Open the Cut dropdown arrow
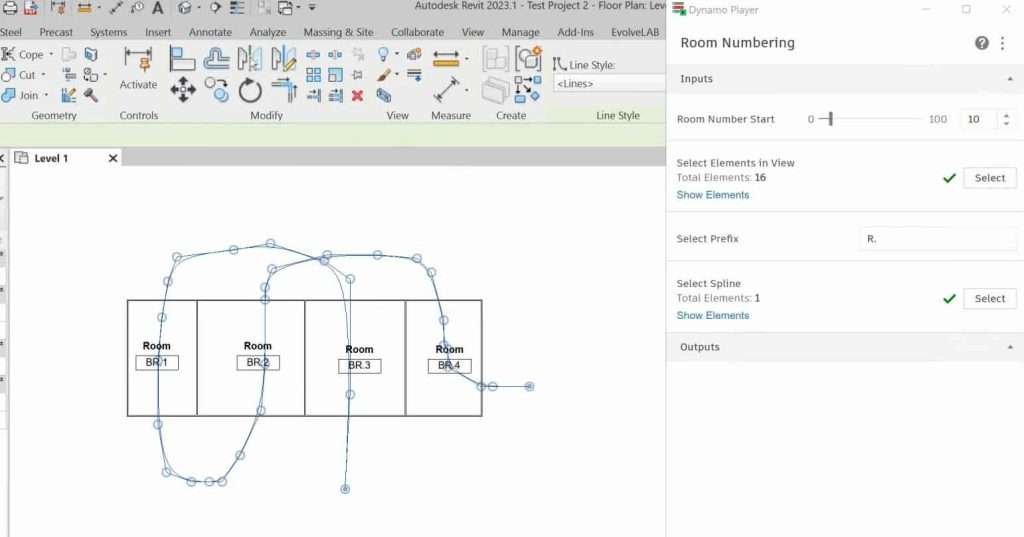The image size is (1024, 537). coord(43,75)
